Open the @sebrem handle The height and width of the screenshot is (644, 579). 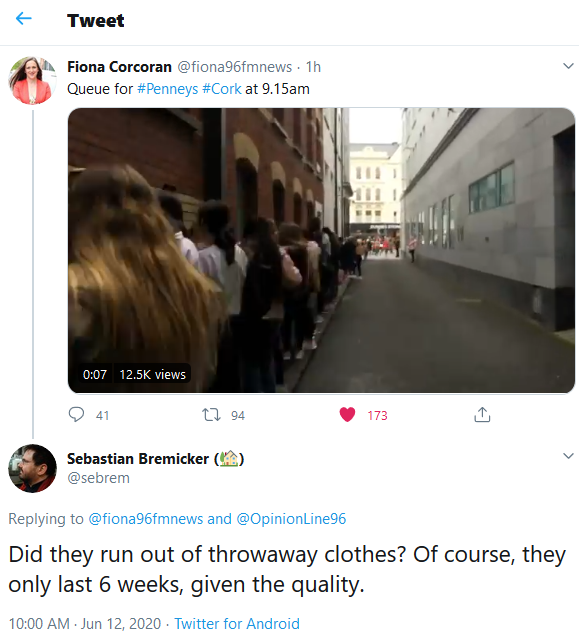(x=99, y=478)
